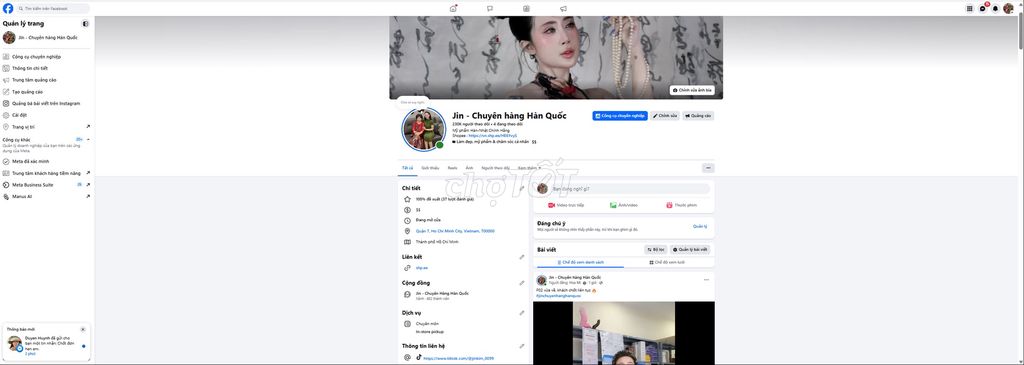Click the pencil edit icon beside Liên kết

pos(522,257)
